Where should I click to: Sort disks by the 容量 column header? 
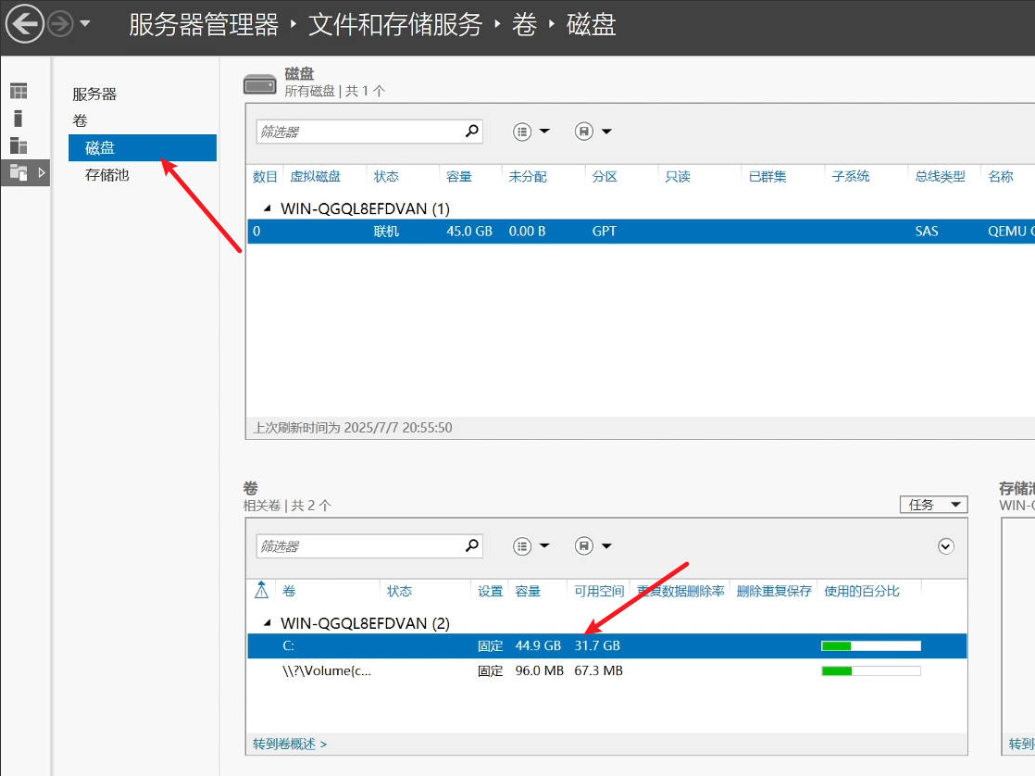pos(459,176)
